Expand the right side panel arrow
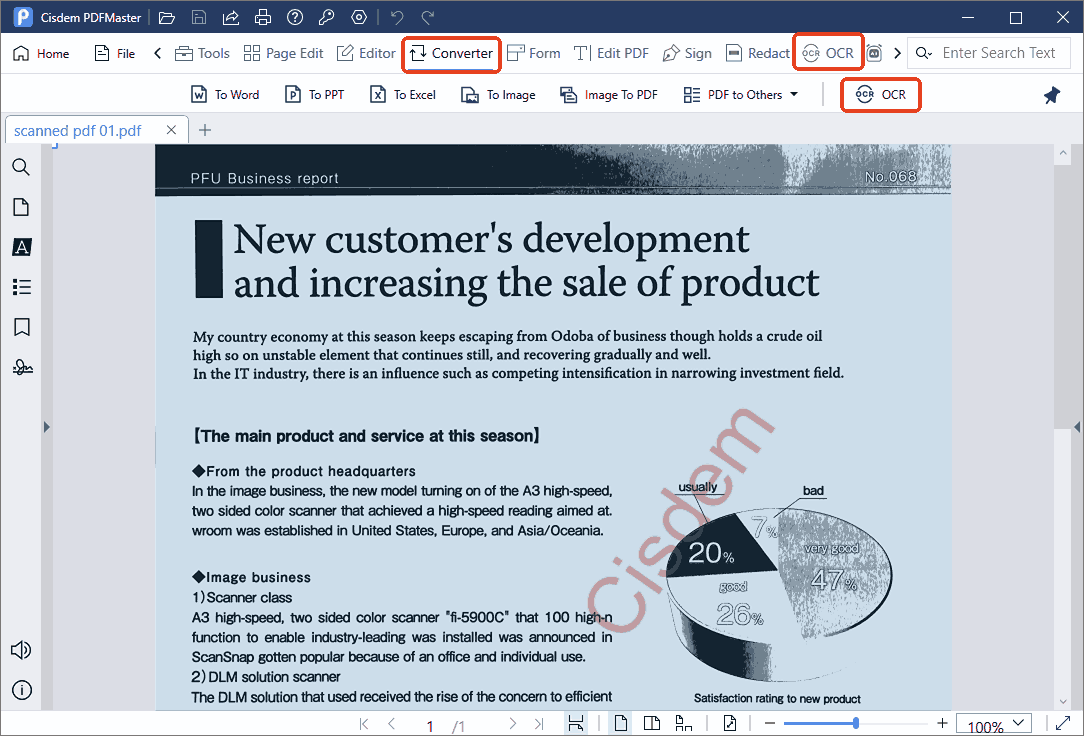1084x736 pixels. pos(1077,427)
